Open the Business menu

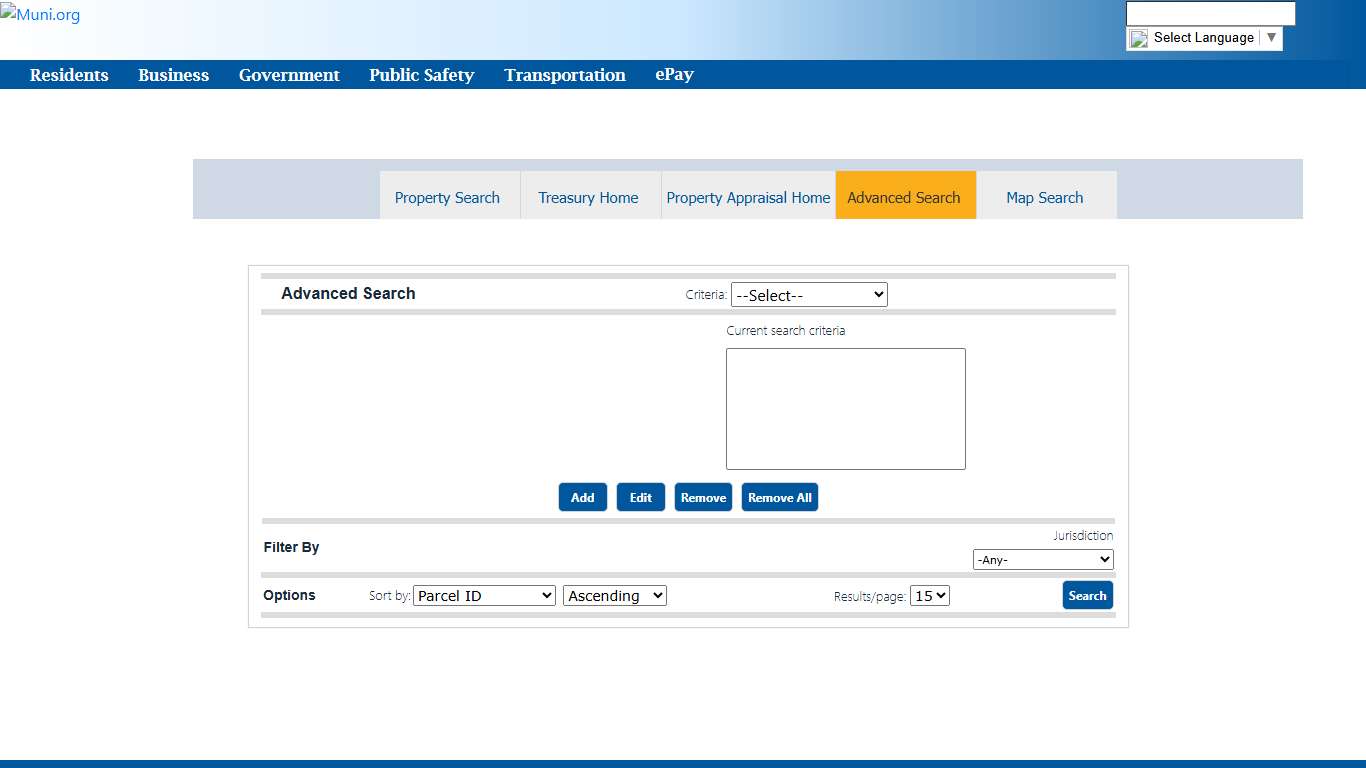(173, 75)
